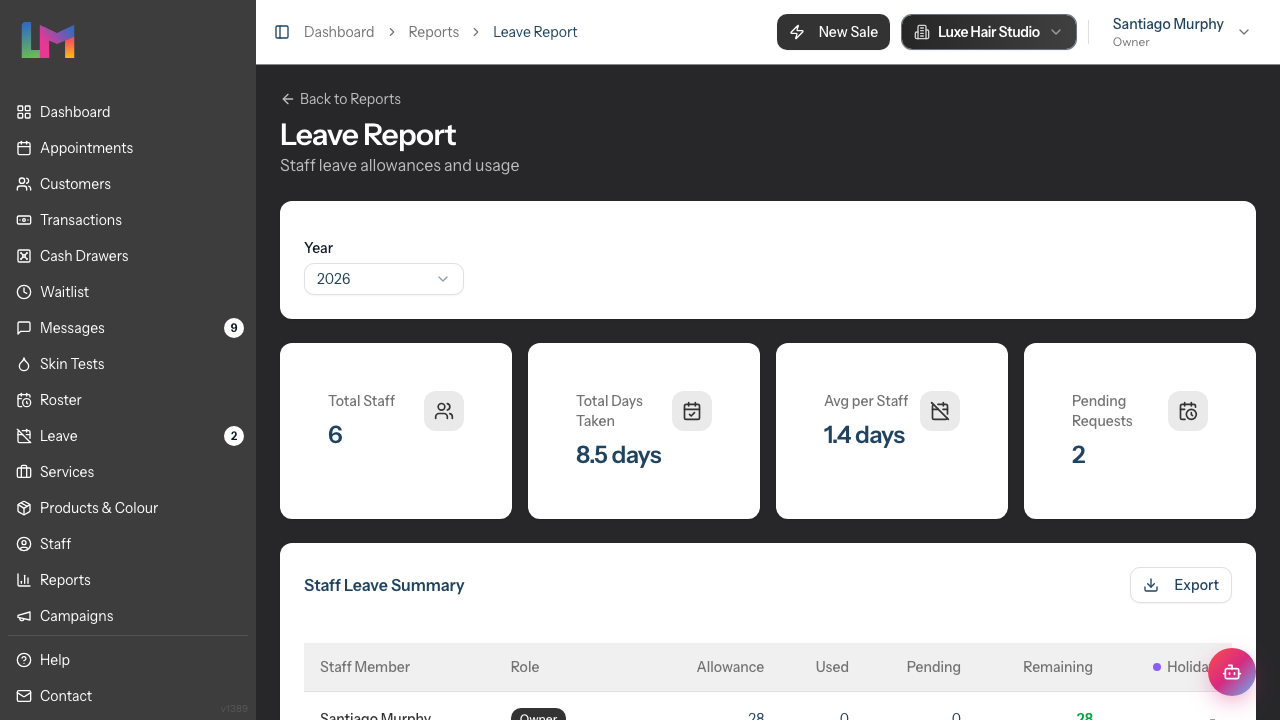Click the Messages badge showing 9
Viewport: 1280px width, 720px height.
234,328
